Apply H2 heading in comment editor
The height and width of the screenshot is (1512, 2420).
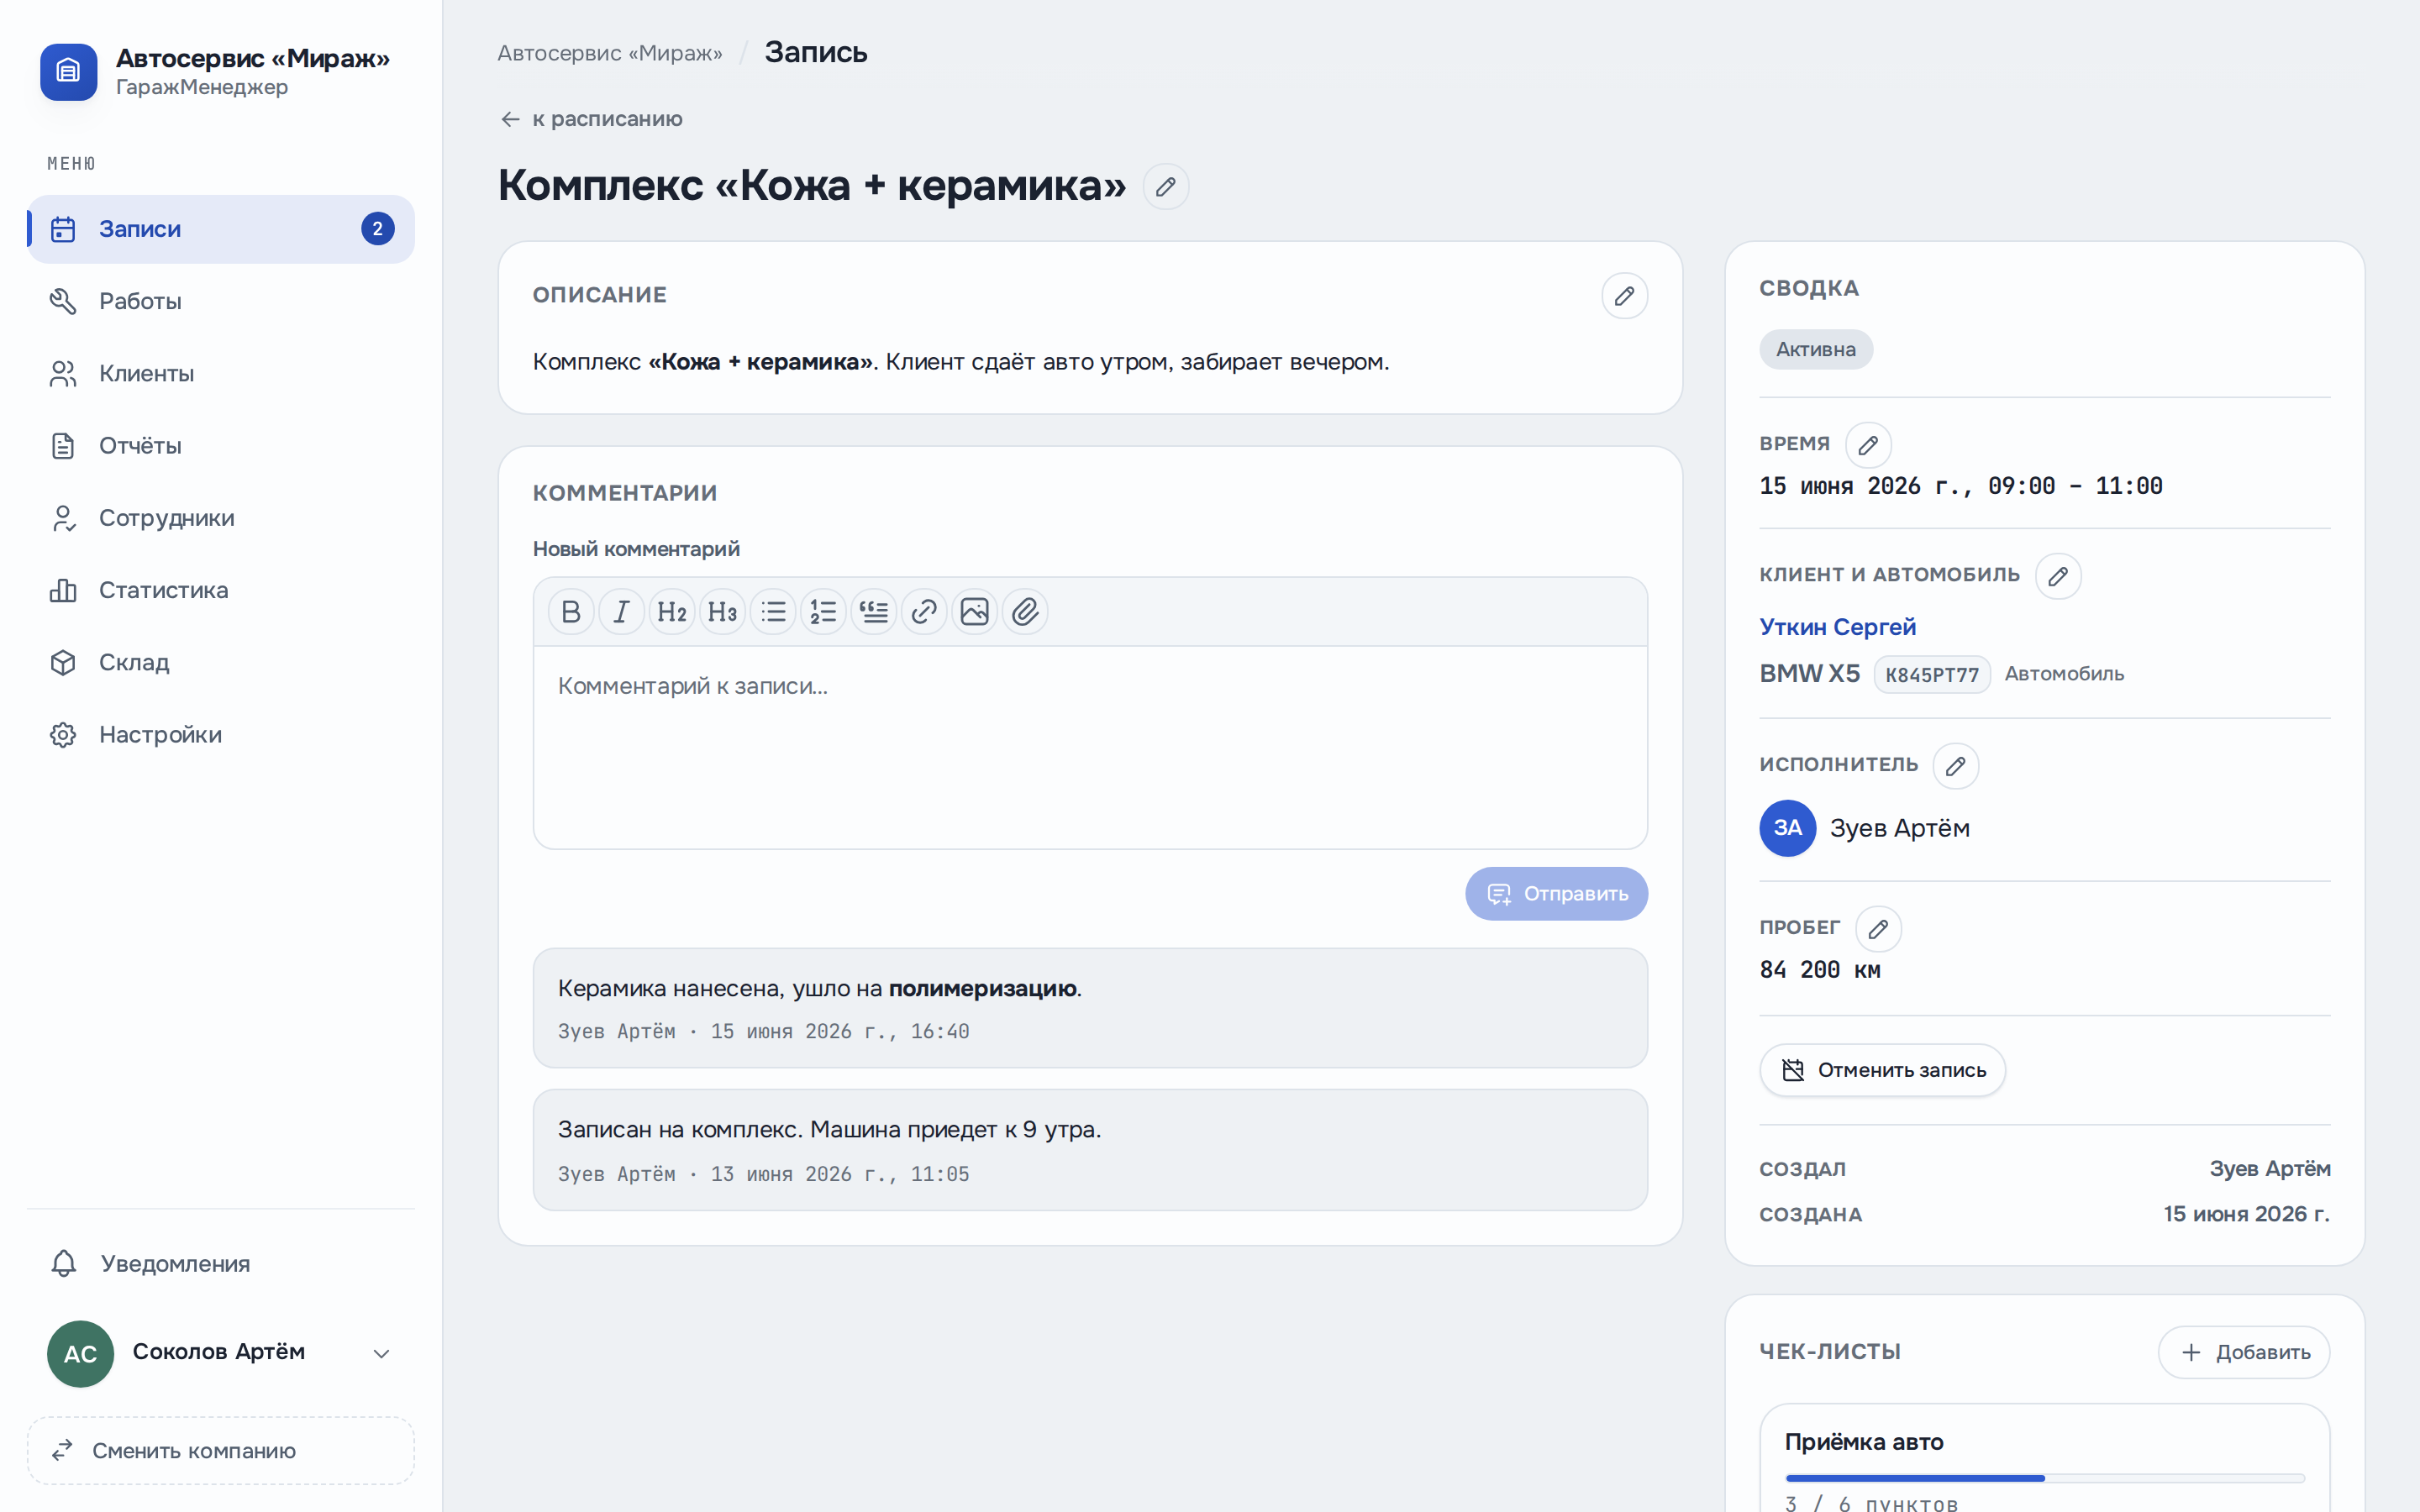[671, 611]
